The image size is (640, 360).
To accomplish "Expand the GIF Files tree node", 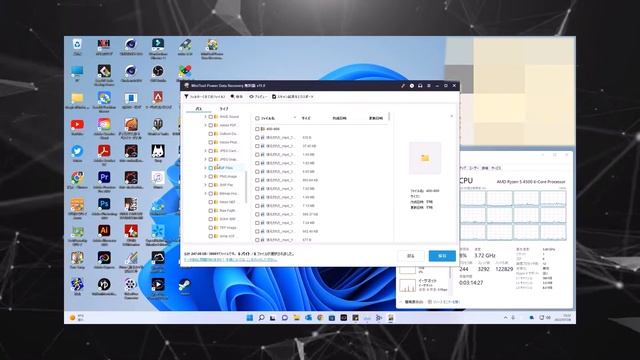I will pos(205,168).
